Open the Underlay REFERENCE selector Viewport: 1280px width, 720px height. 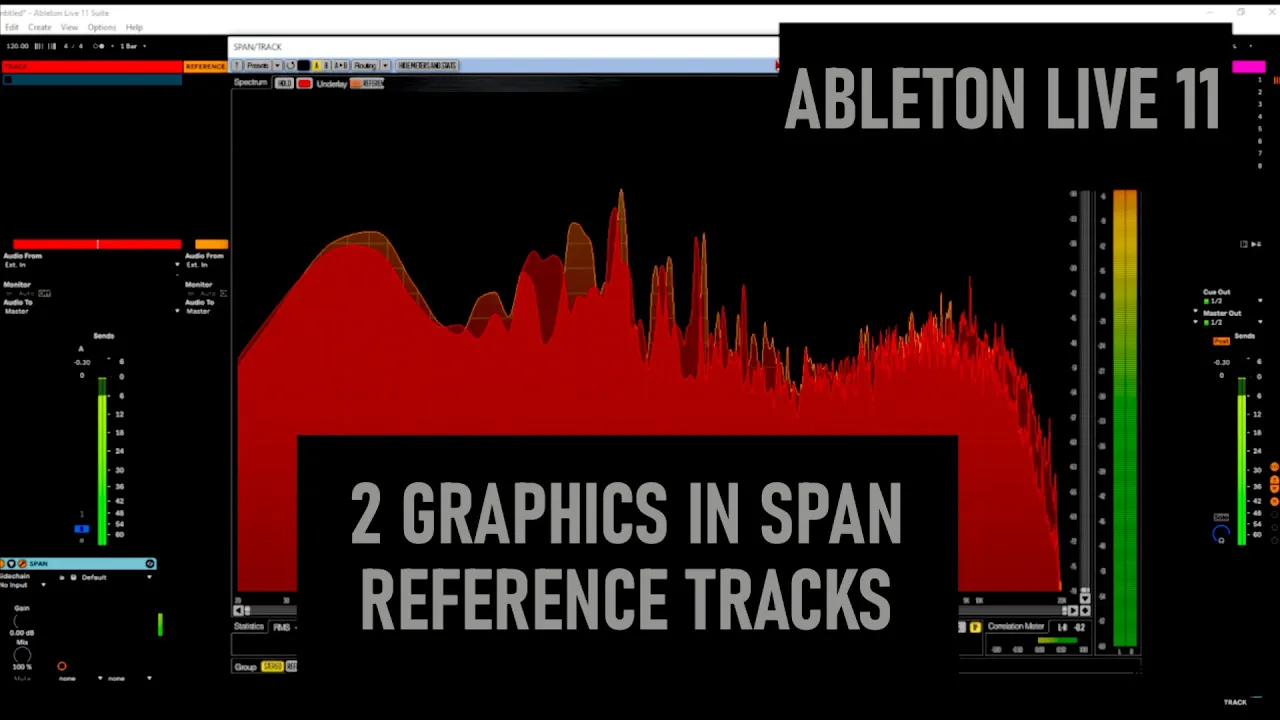(367, 83)
